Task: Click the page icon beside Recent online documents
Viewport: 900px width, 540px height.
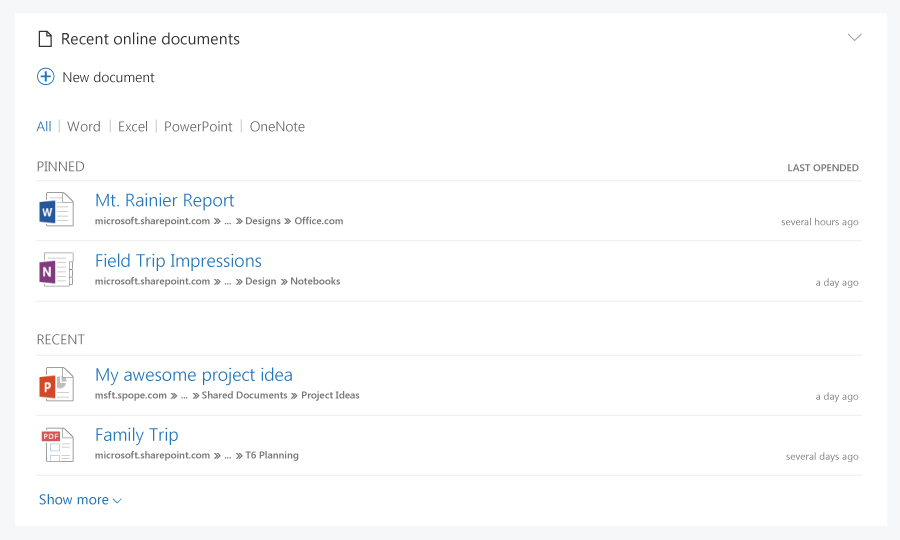Action: 44,39
